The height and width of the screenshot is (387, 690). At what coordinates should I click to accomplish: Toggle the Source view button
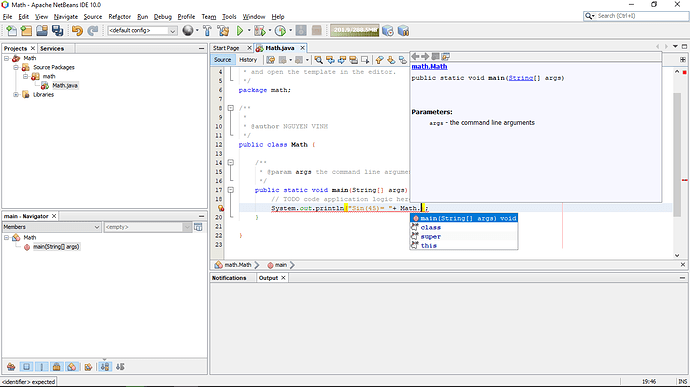tap(222, 59)
